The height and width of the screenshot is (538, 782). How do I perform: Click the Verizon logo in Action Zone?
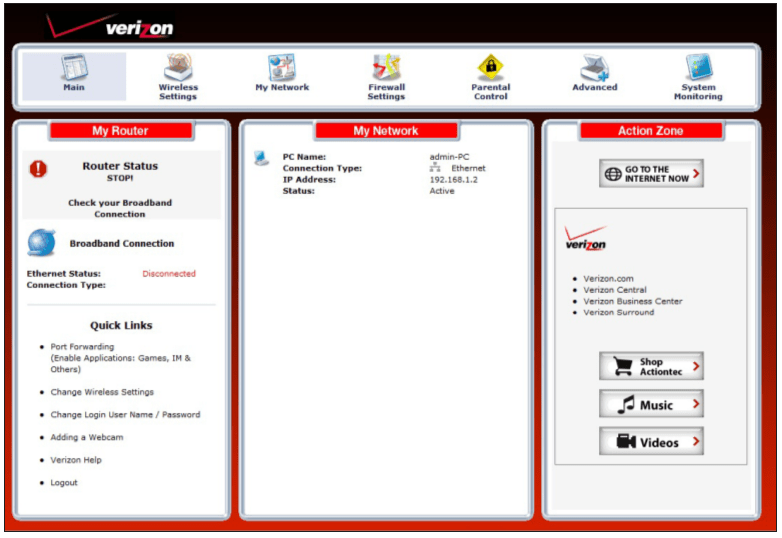pos(586,238)
